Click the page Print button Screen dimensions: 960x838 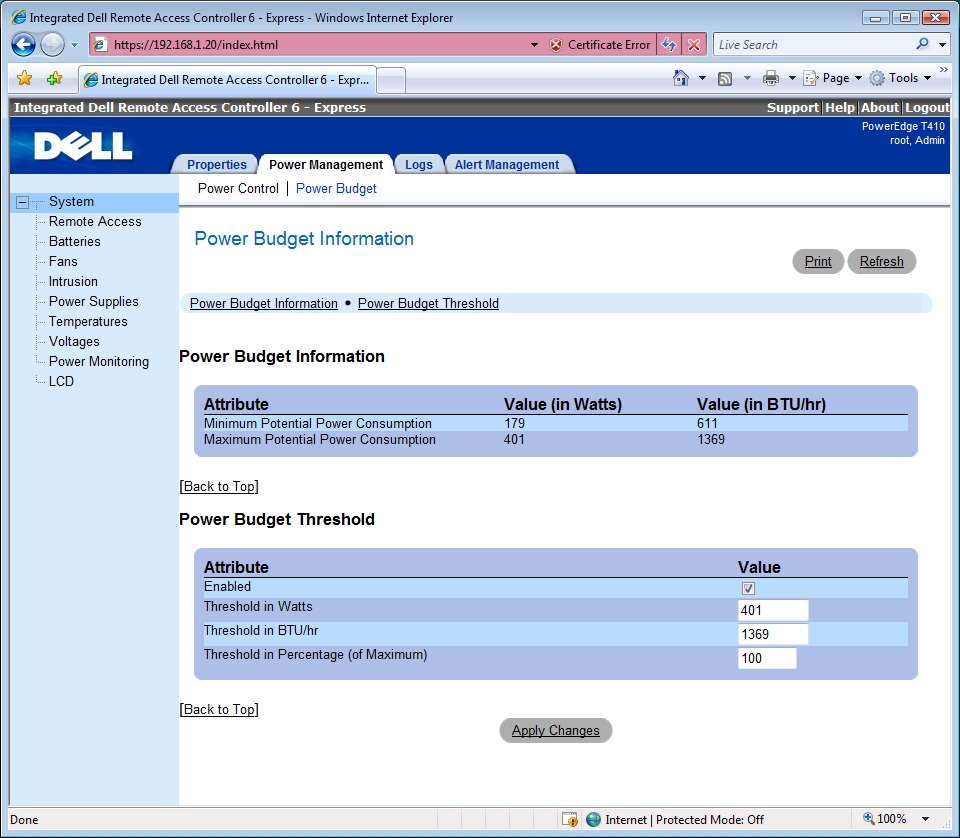(x=818, y=261)
